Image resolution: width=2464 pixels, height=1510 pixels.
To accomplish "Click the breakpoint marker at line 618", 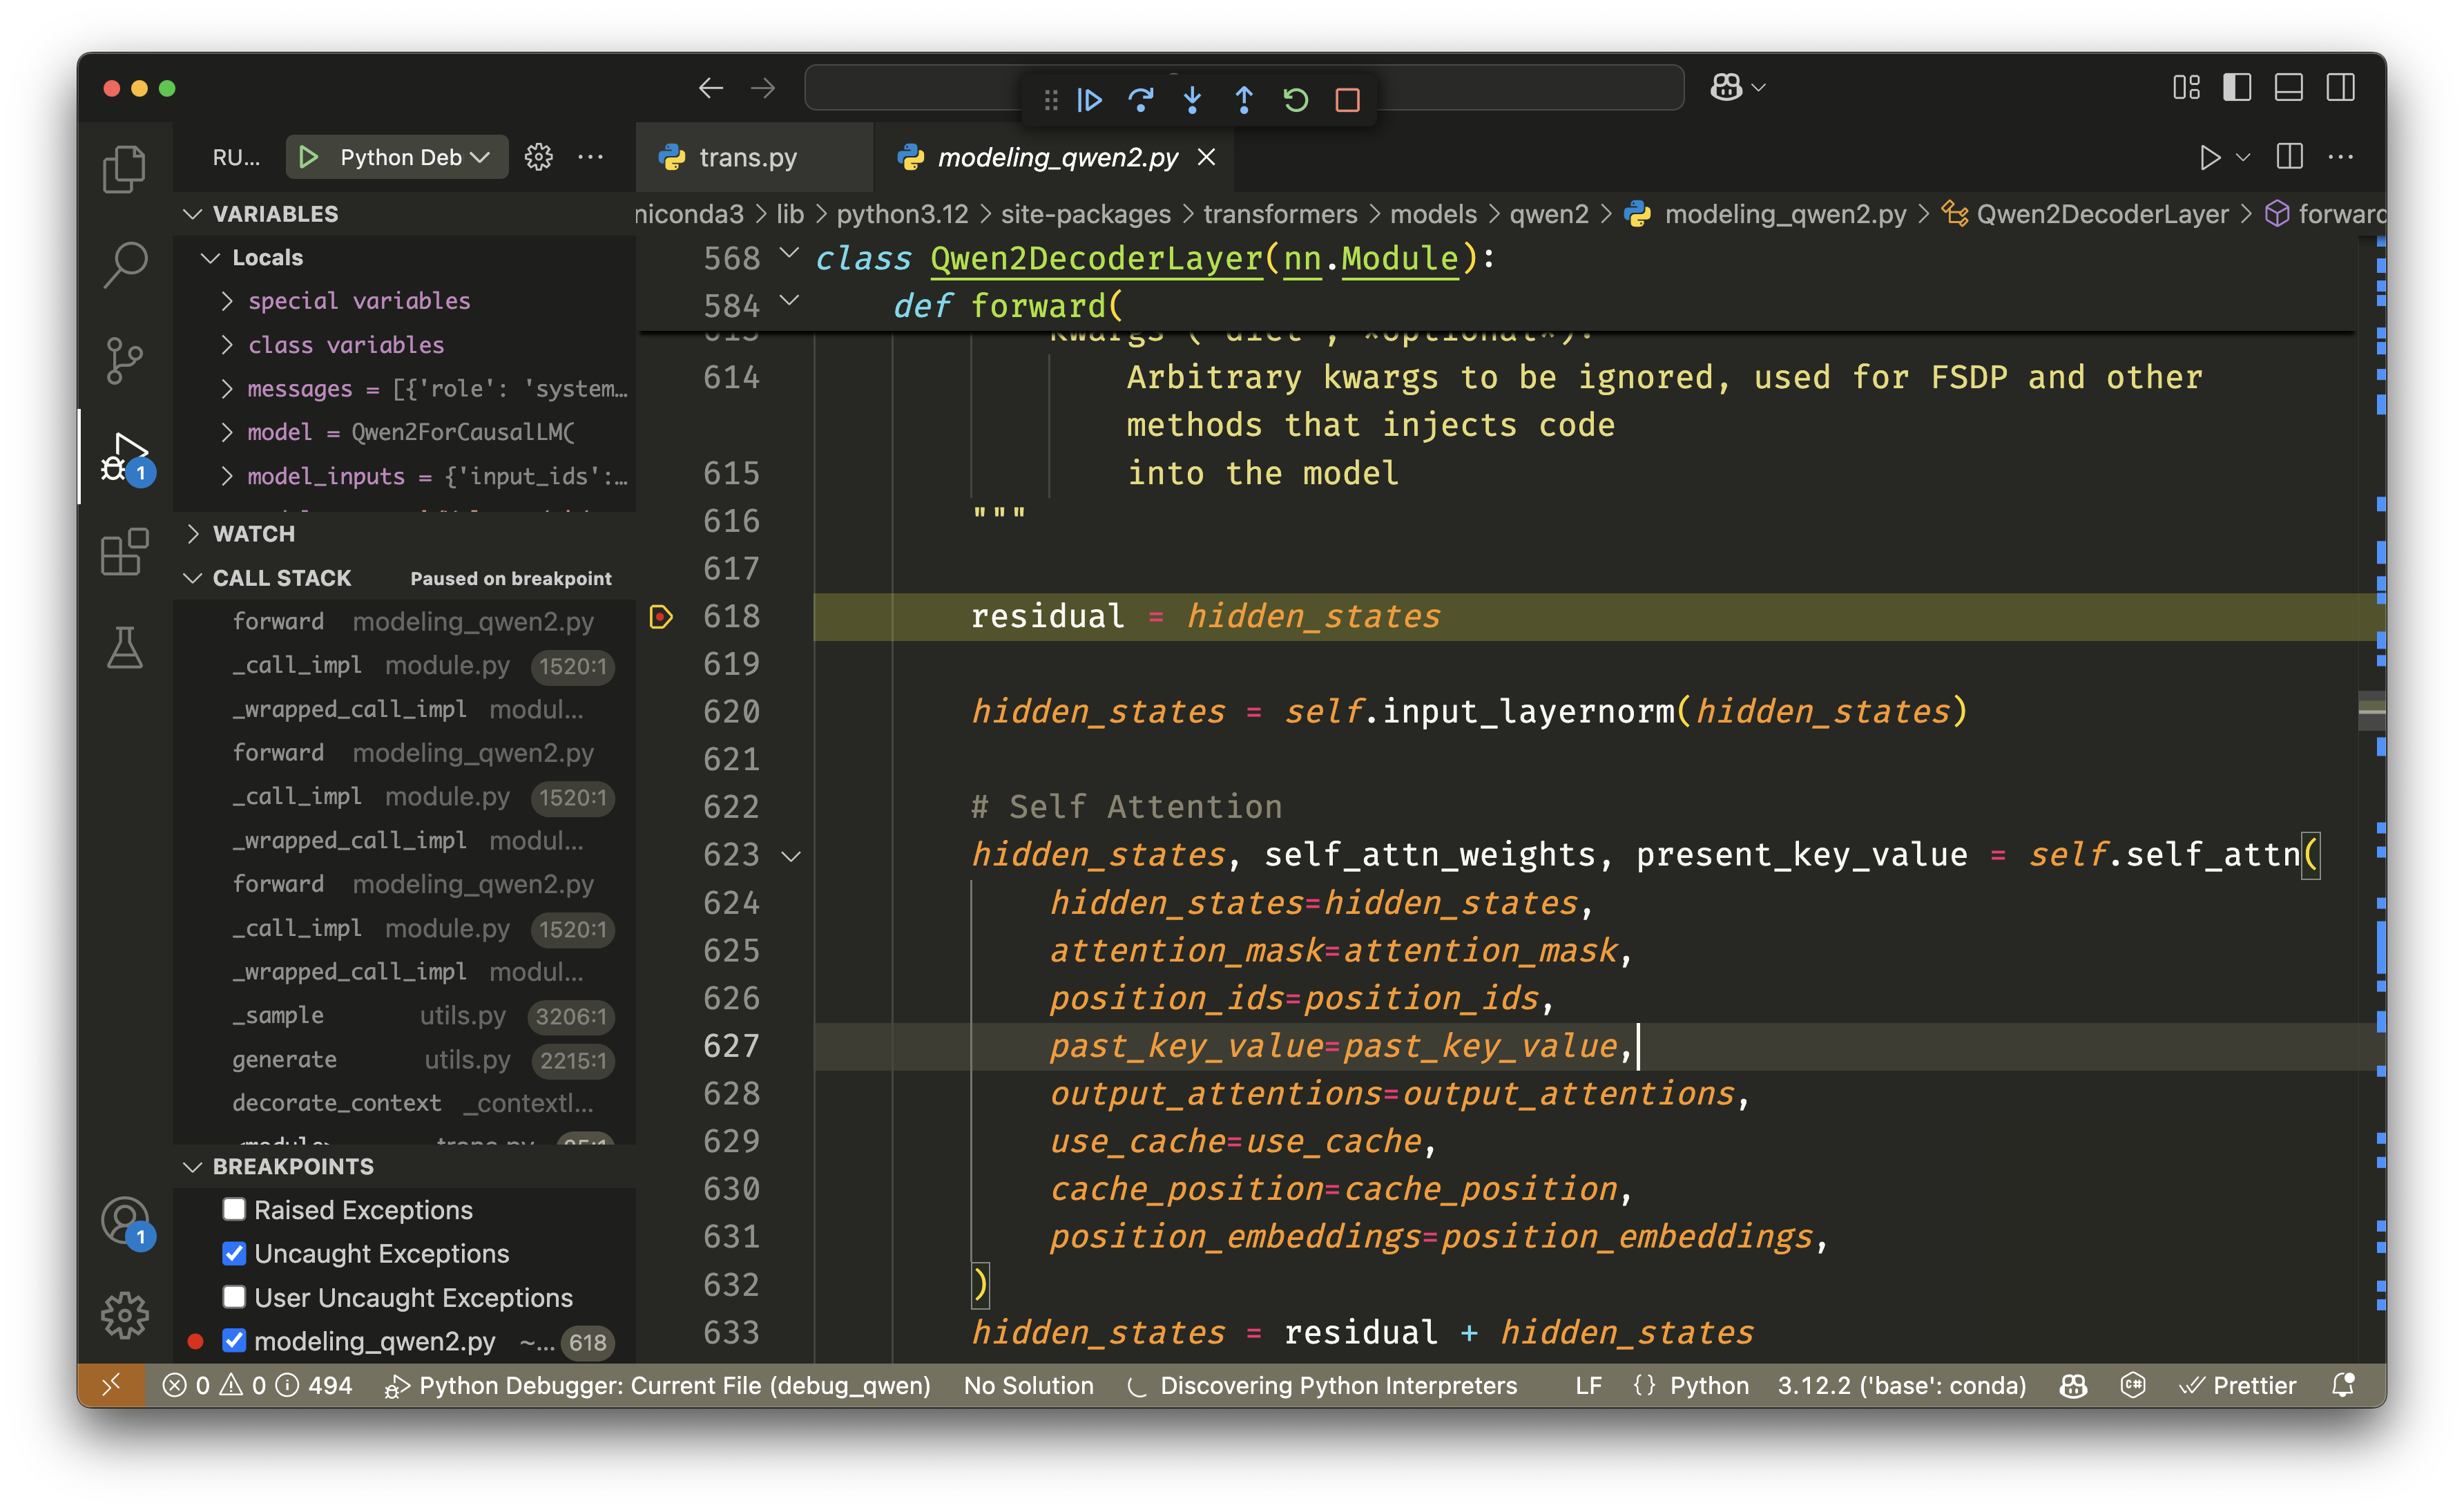I will tap(661, 616).
